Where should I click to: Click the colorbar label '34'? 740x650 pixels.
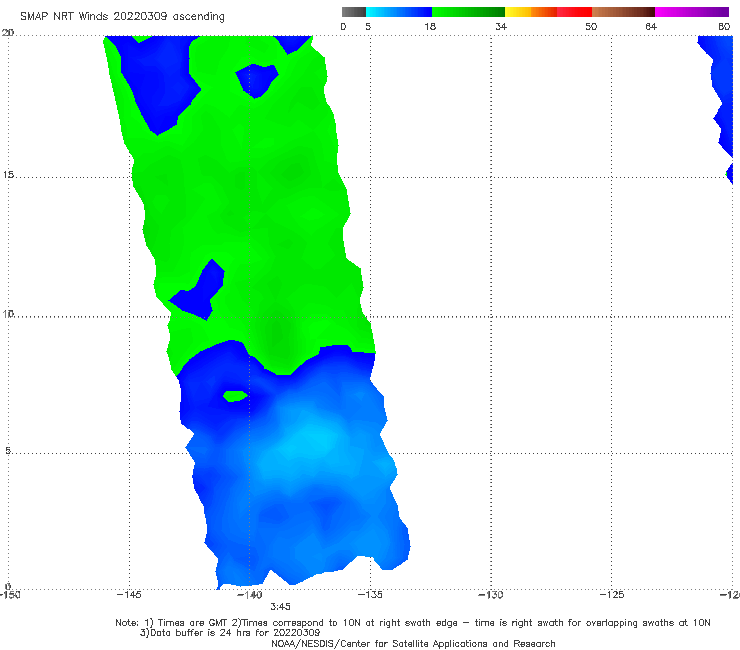501,26
